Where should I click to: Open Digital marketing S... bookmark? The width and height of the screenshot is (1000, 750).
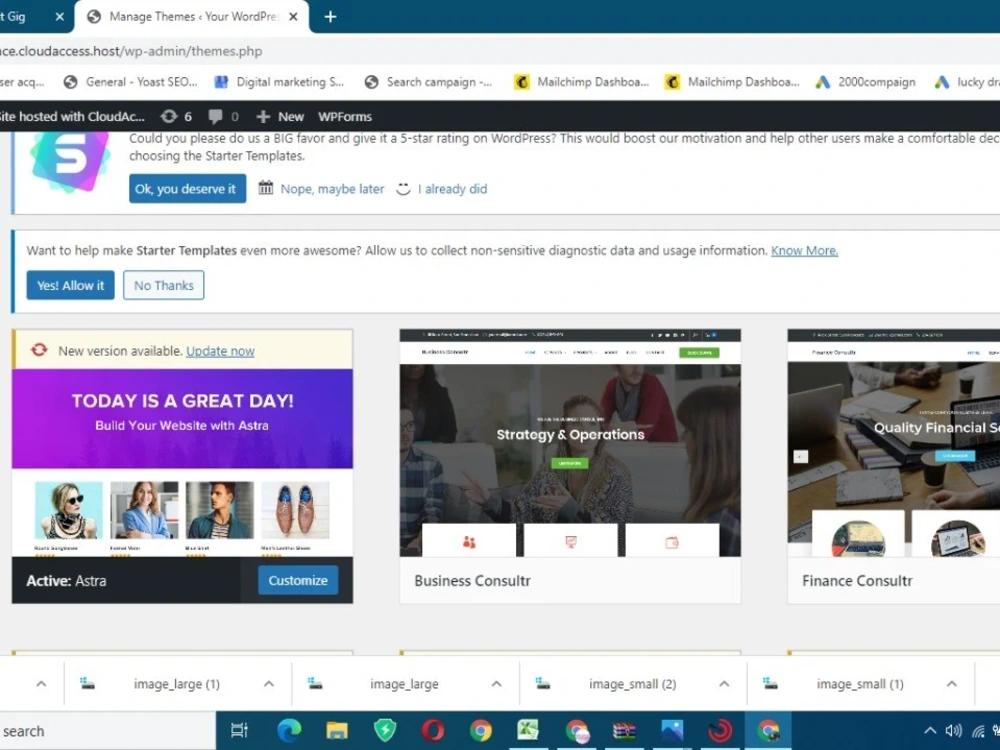[x=279, y=82]
